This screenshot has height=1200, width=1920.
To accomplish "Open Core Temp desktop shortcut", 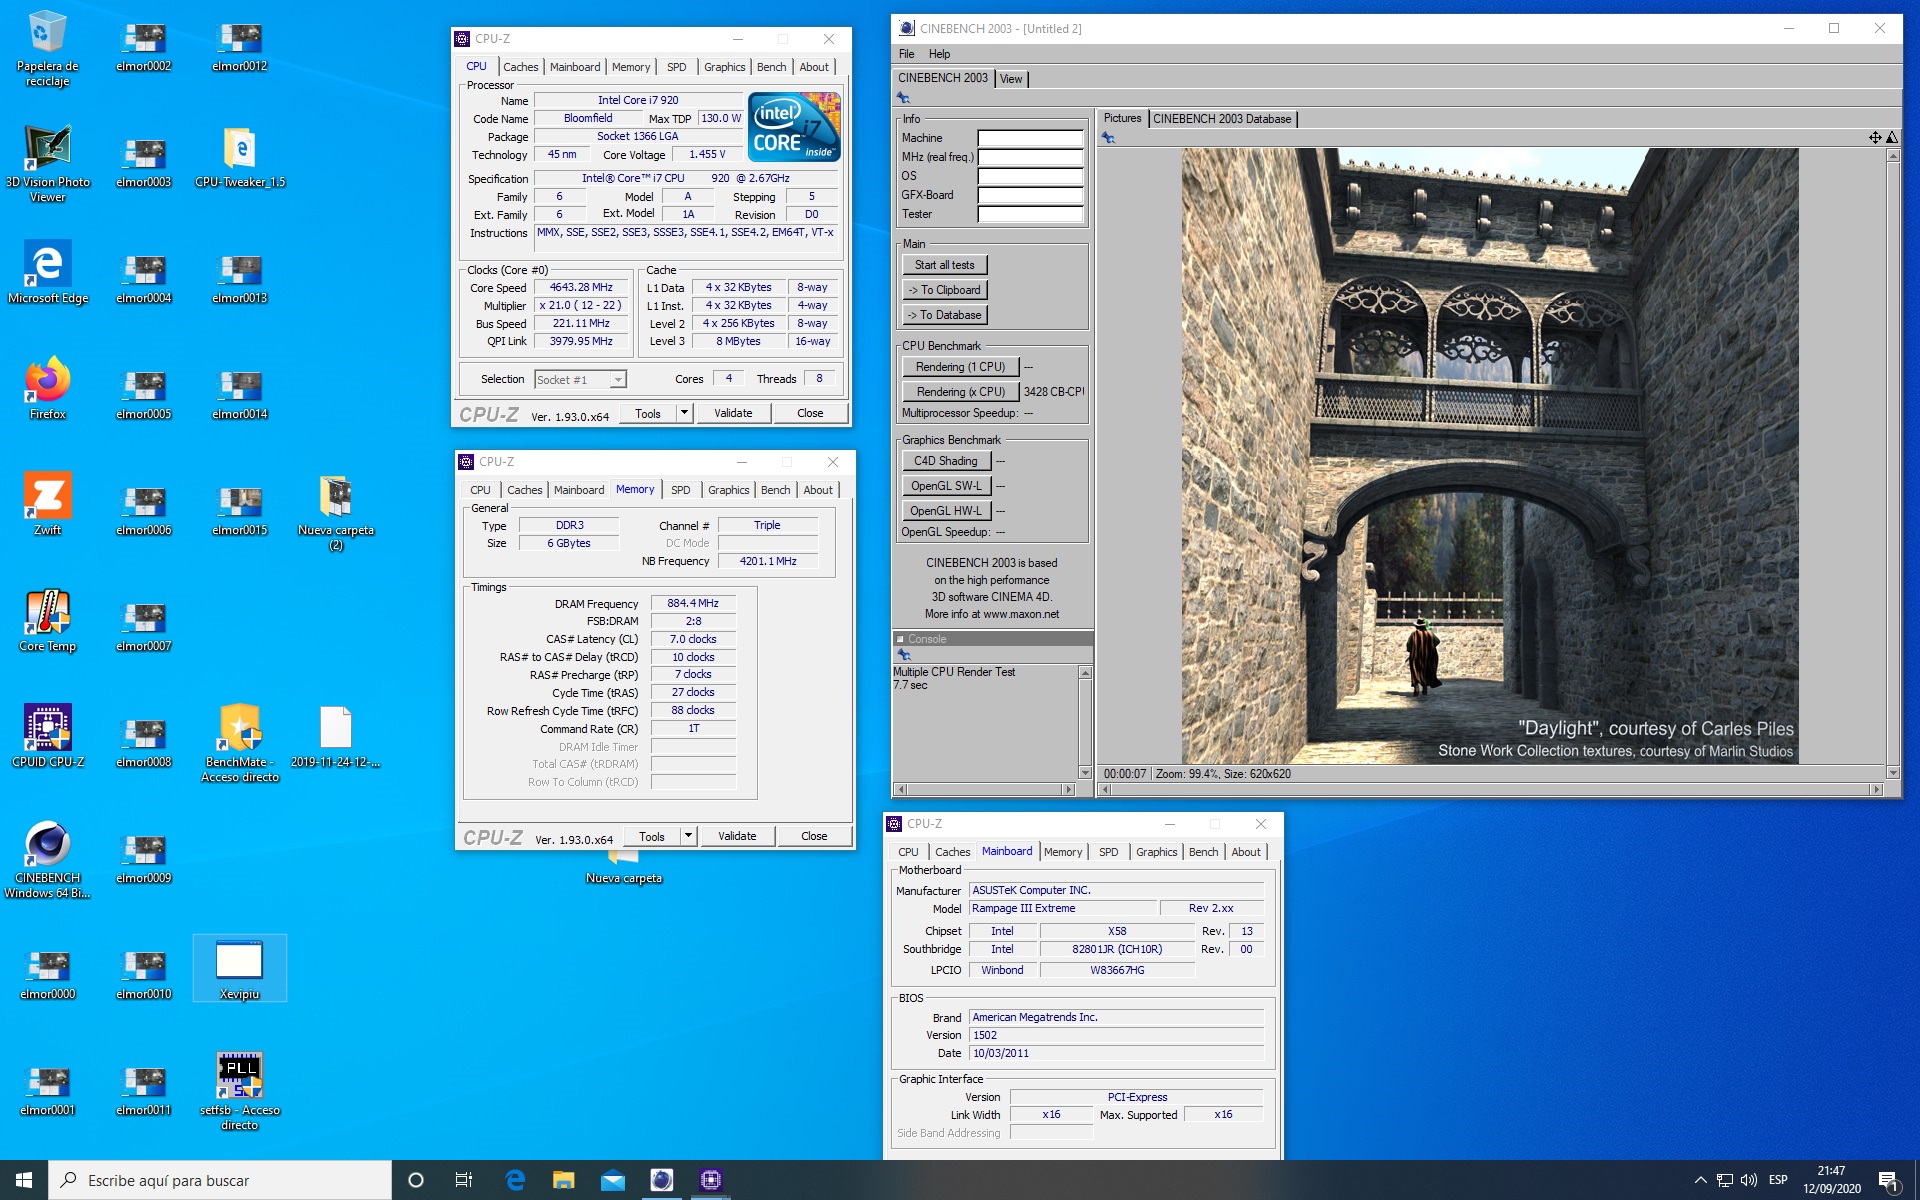I will 47,620.
